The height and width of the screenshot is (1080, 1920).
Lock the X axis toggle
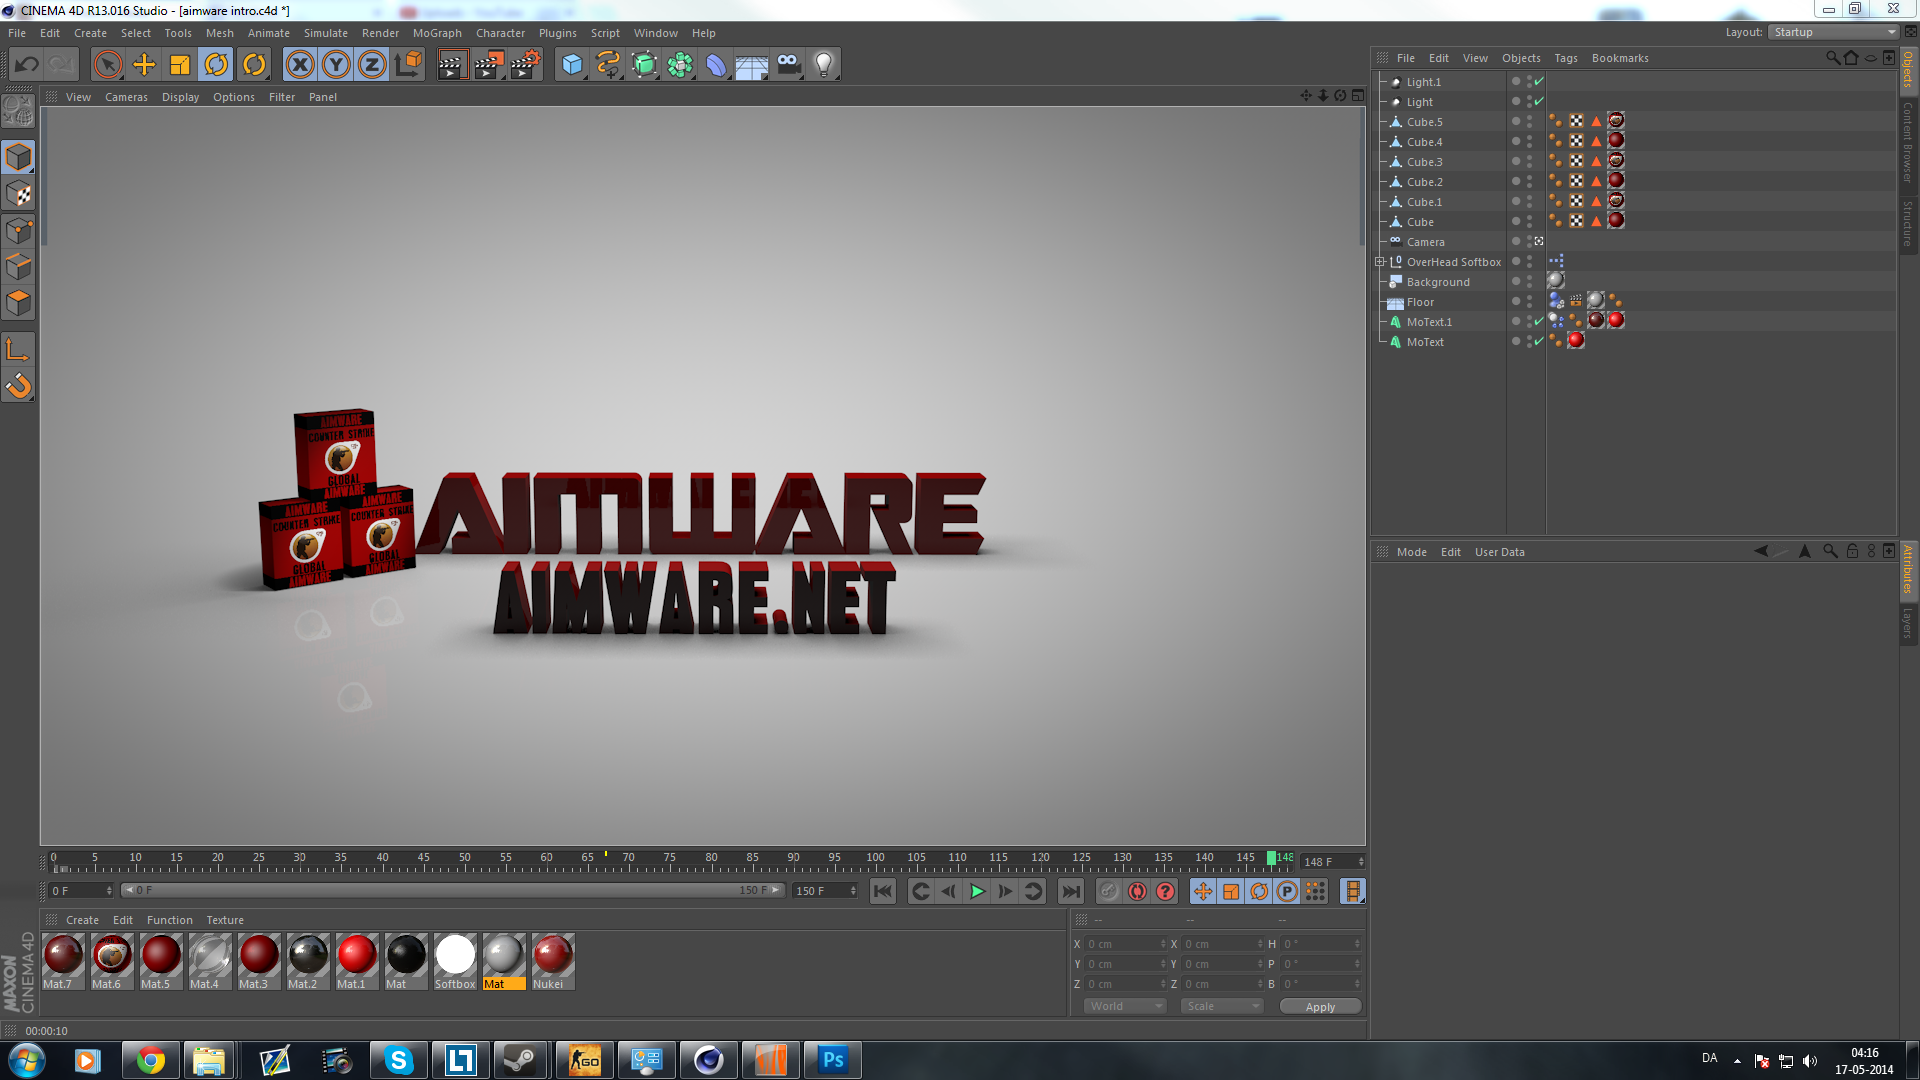coord(299,65)
